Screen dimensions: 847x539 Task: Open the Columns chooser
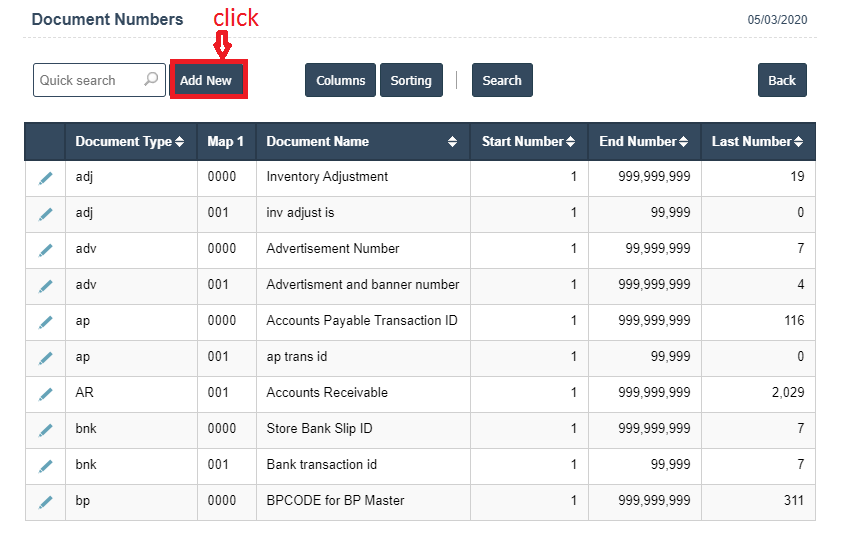(340, 81)
